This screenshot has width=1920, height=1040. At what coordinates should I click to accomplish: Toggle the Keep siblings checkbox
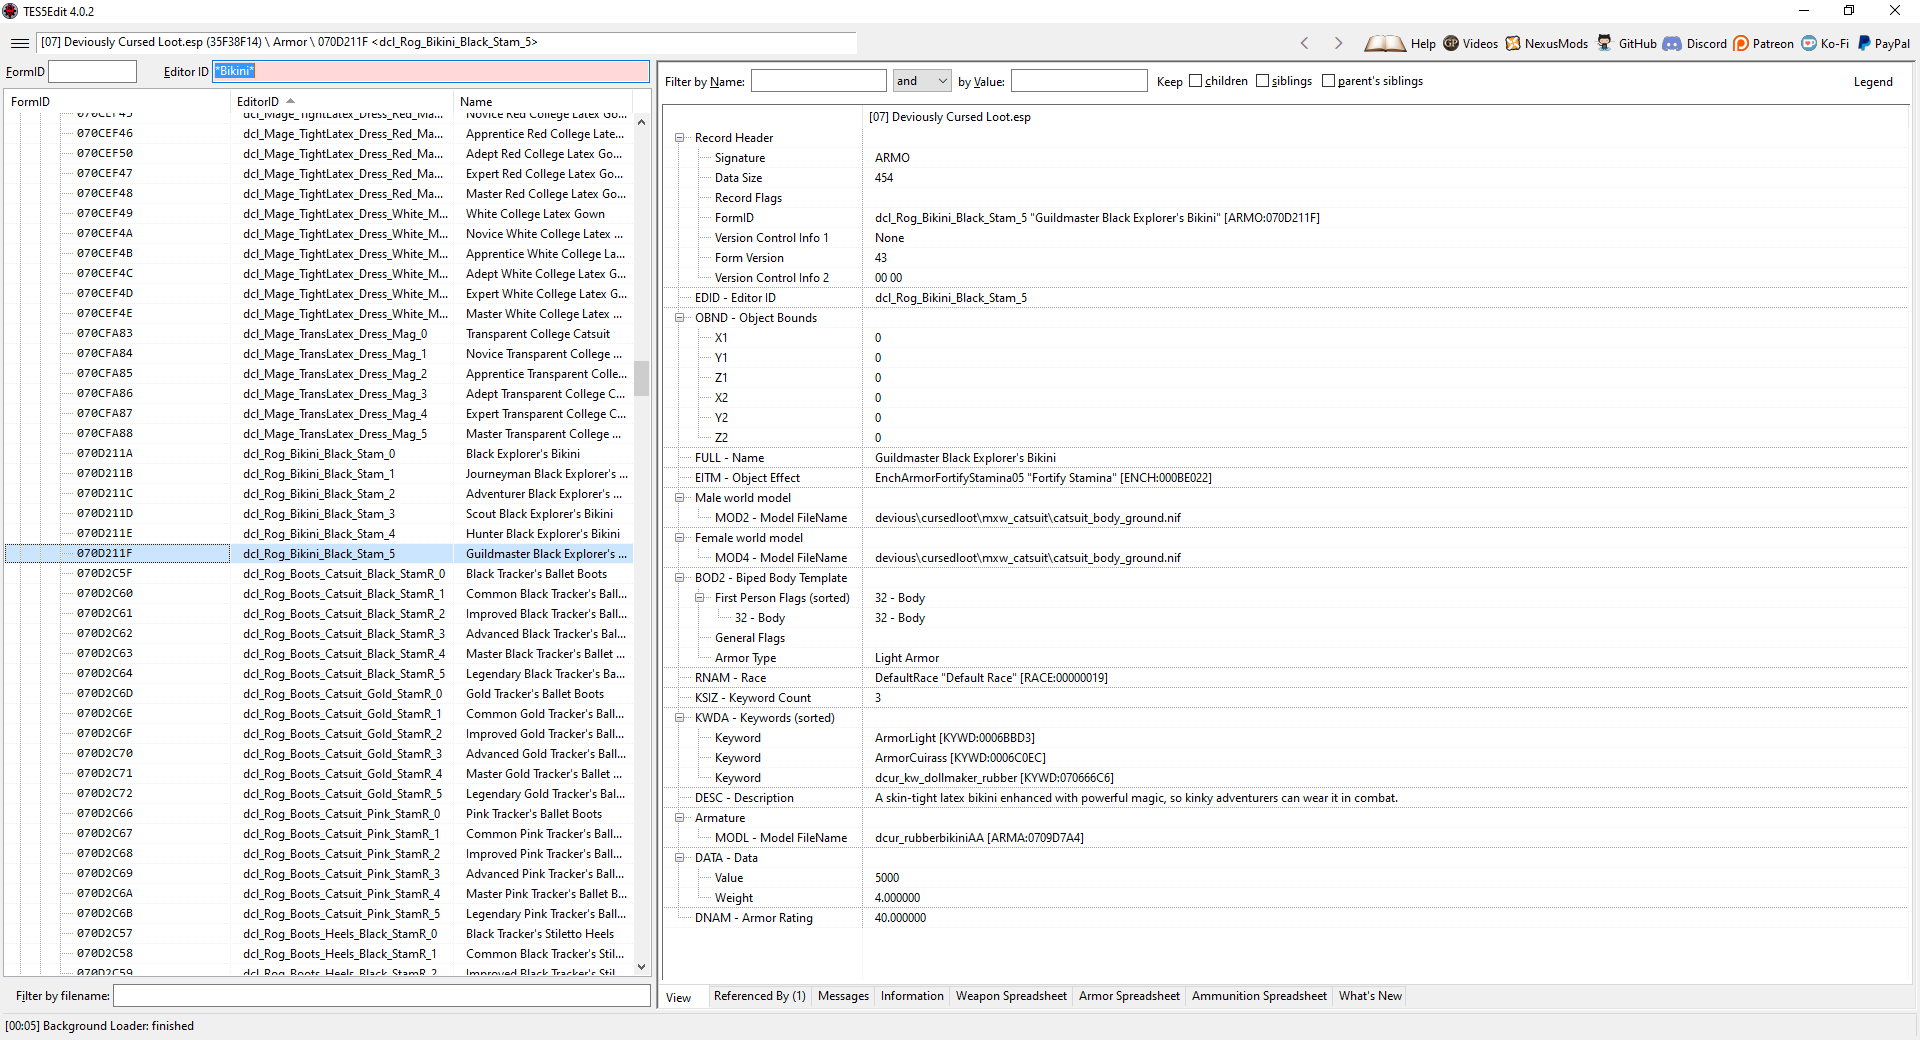pos(1262,81)
